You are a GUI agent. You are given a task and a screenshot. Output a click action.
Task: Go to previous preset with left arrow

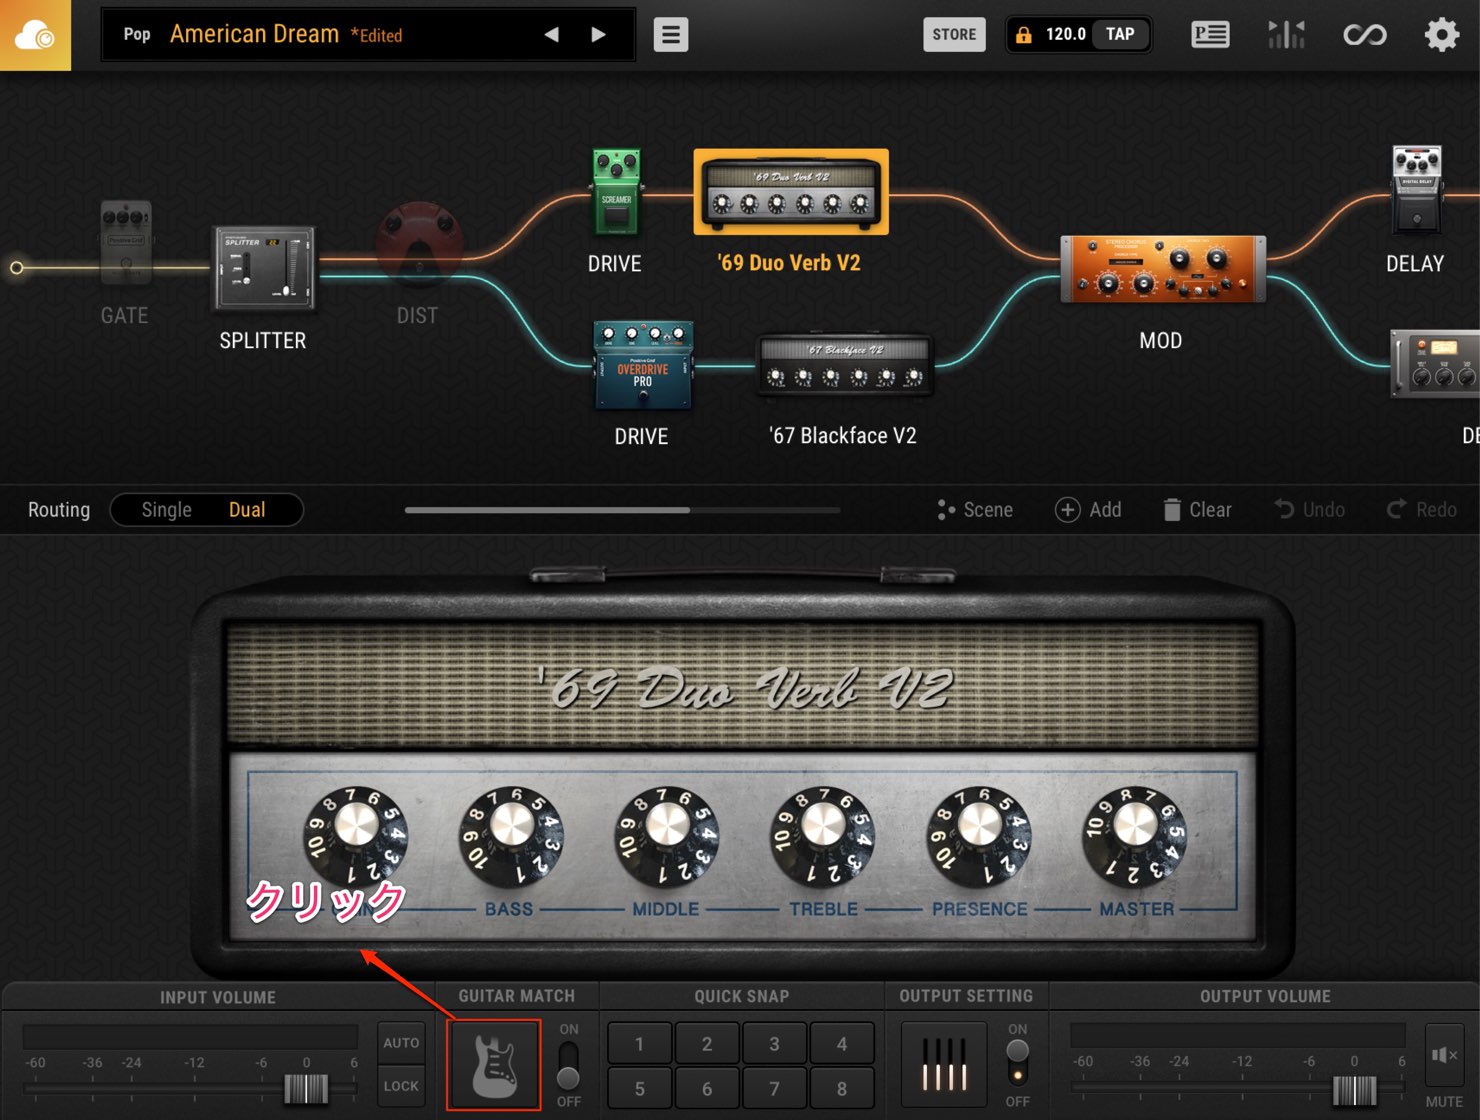(x=551, y=34)
